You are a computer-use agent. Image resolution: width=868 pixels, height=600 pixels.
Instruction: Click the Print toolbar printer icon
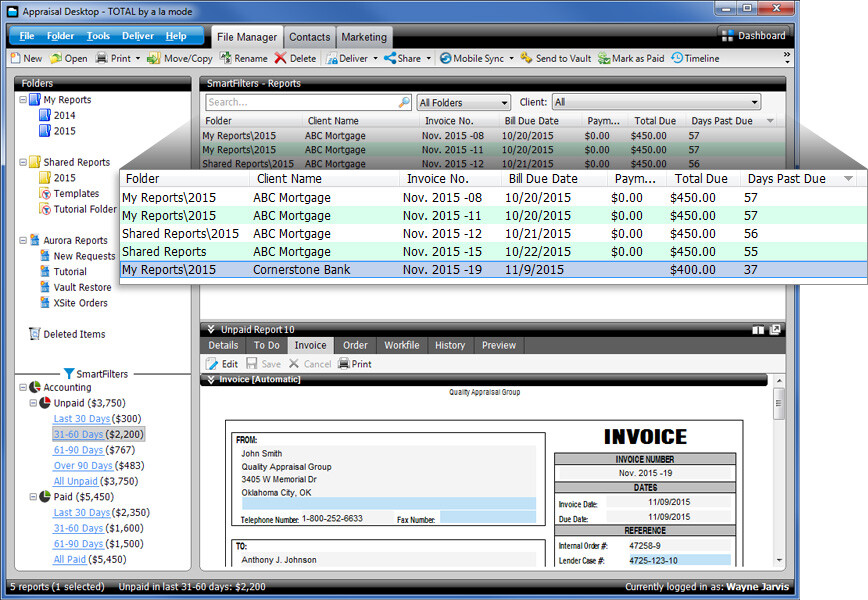[x=101, y=58]
